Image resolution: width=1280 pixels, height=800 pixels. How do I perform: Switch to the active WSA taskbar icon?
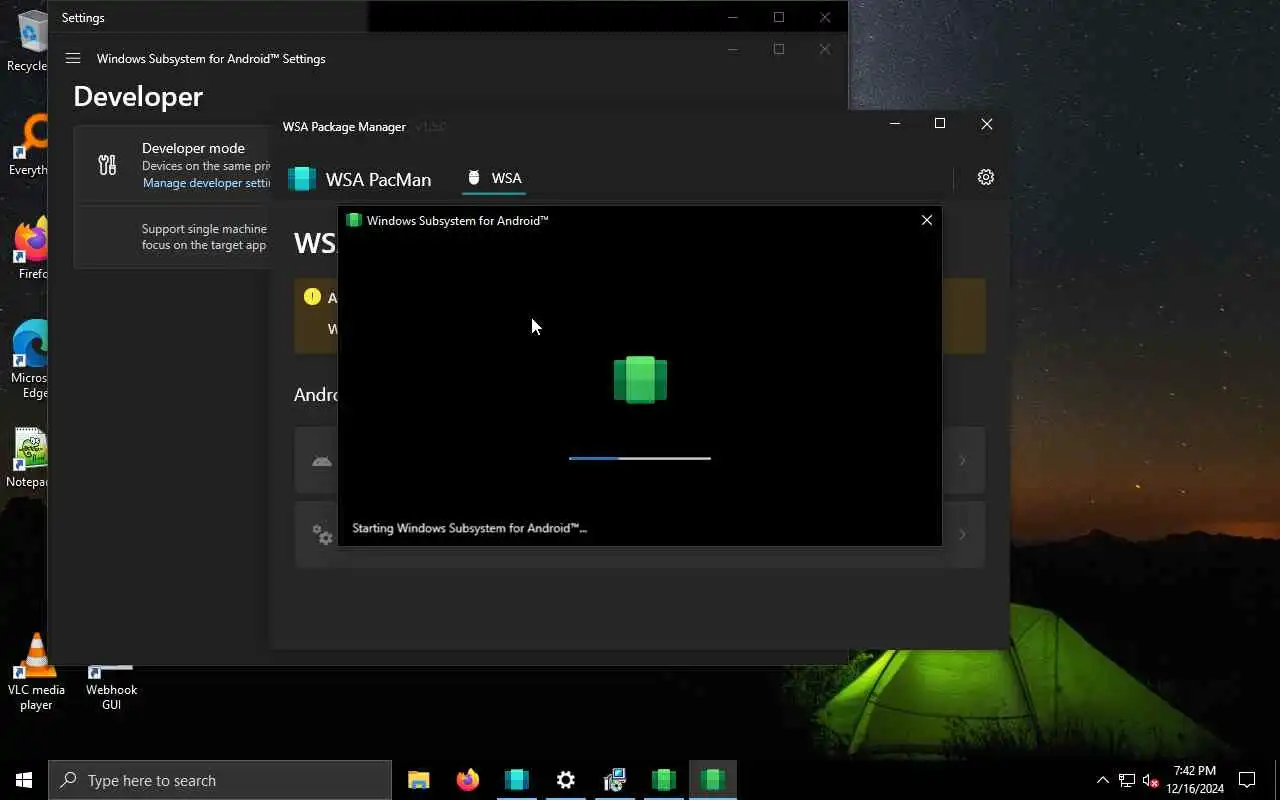(x=712, y=780)
